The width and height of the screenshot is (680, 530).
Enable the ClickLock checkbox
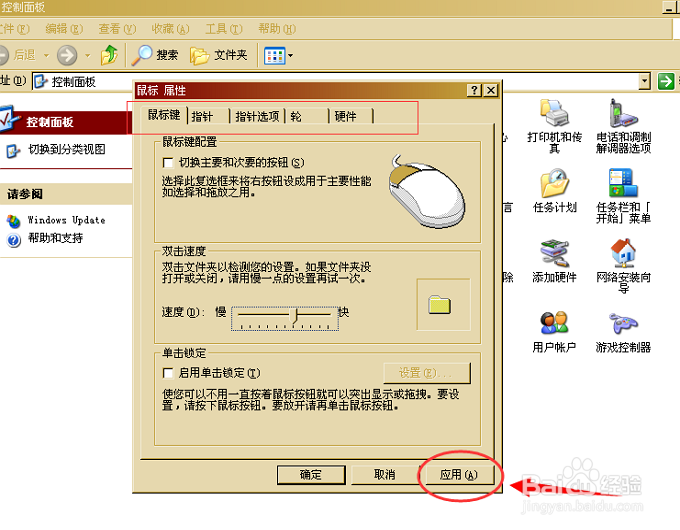tap(168, 373)
